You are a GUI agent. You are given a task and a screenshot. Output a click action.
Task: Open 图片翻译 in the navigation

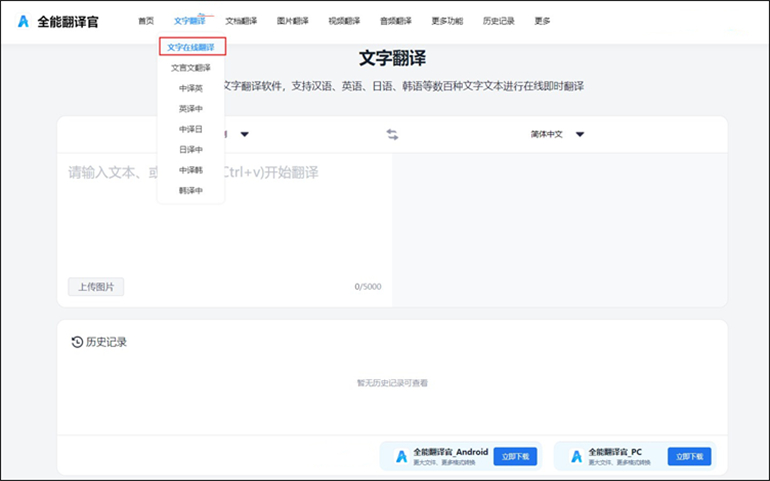click(293, 21)
